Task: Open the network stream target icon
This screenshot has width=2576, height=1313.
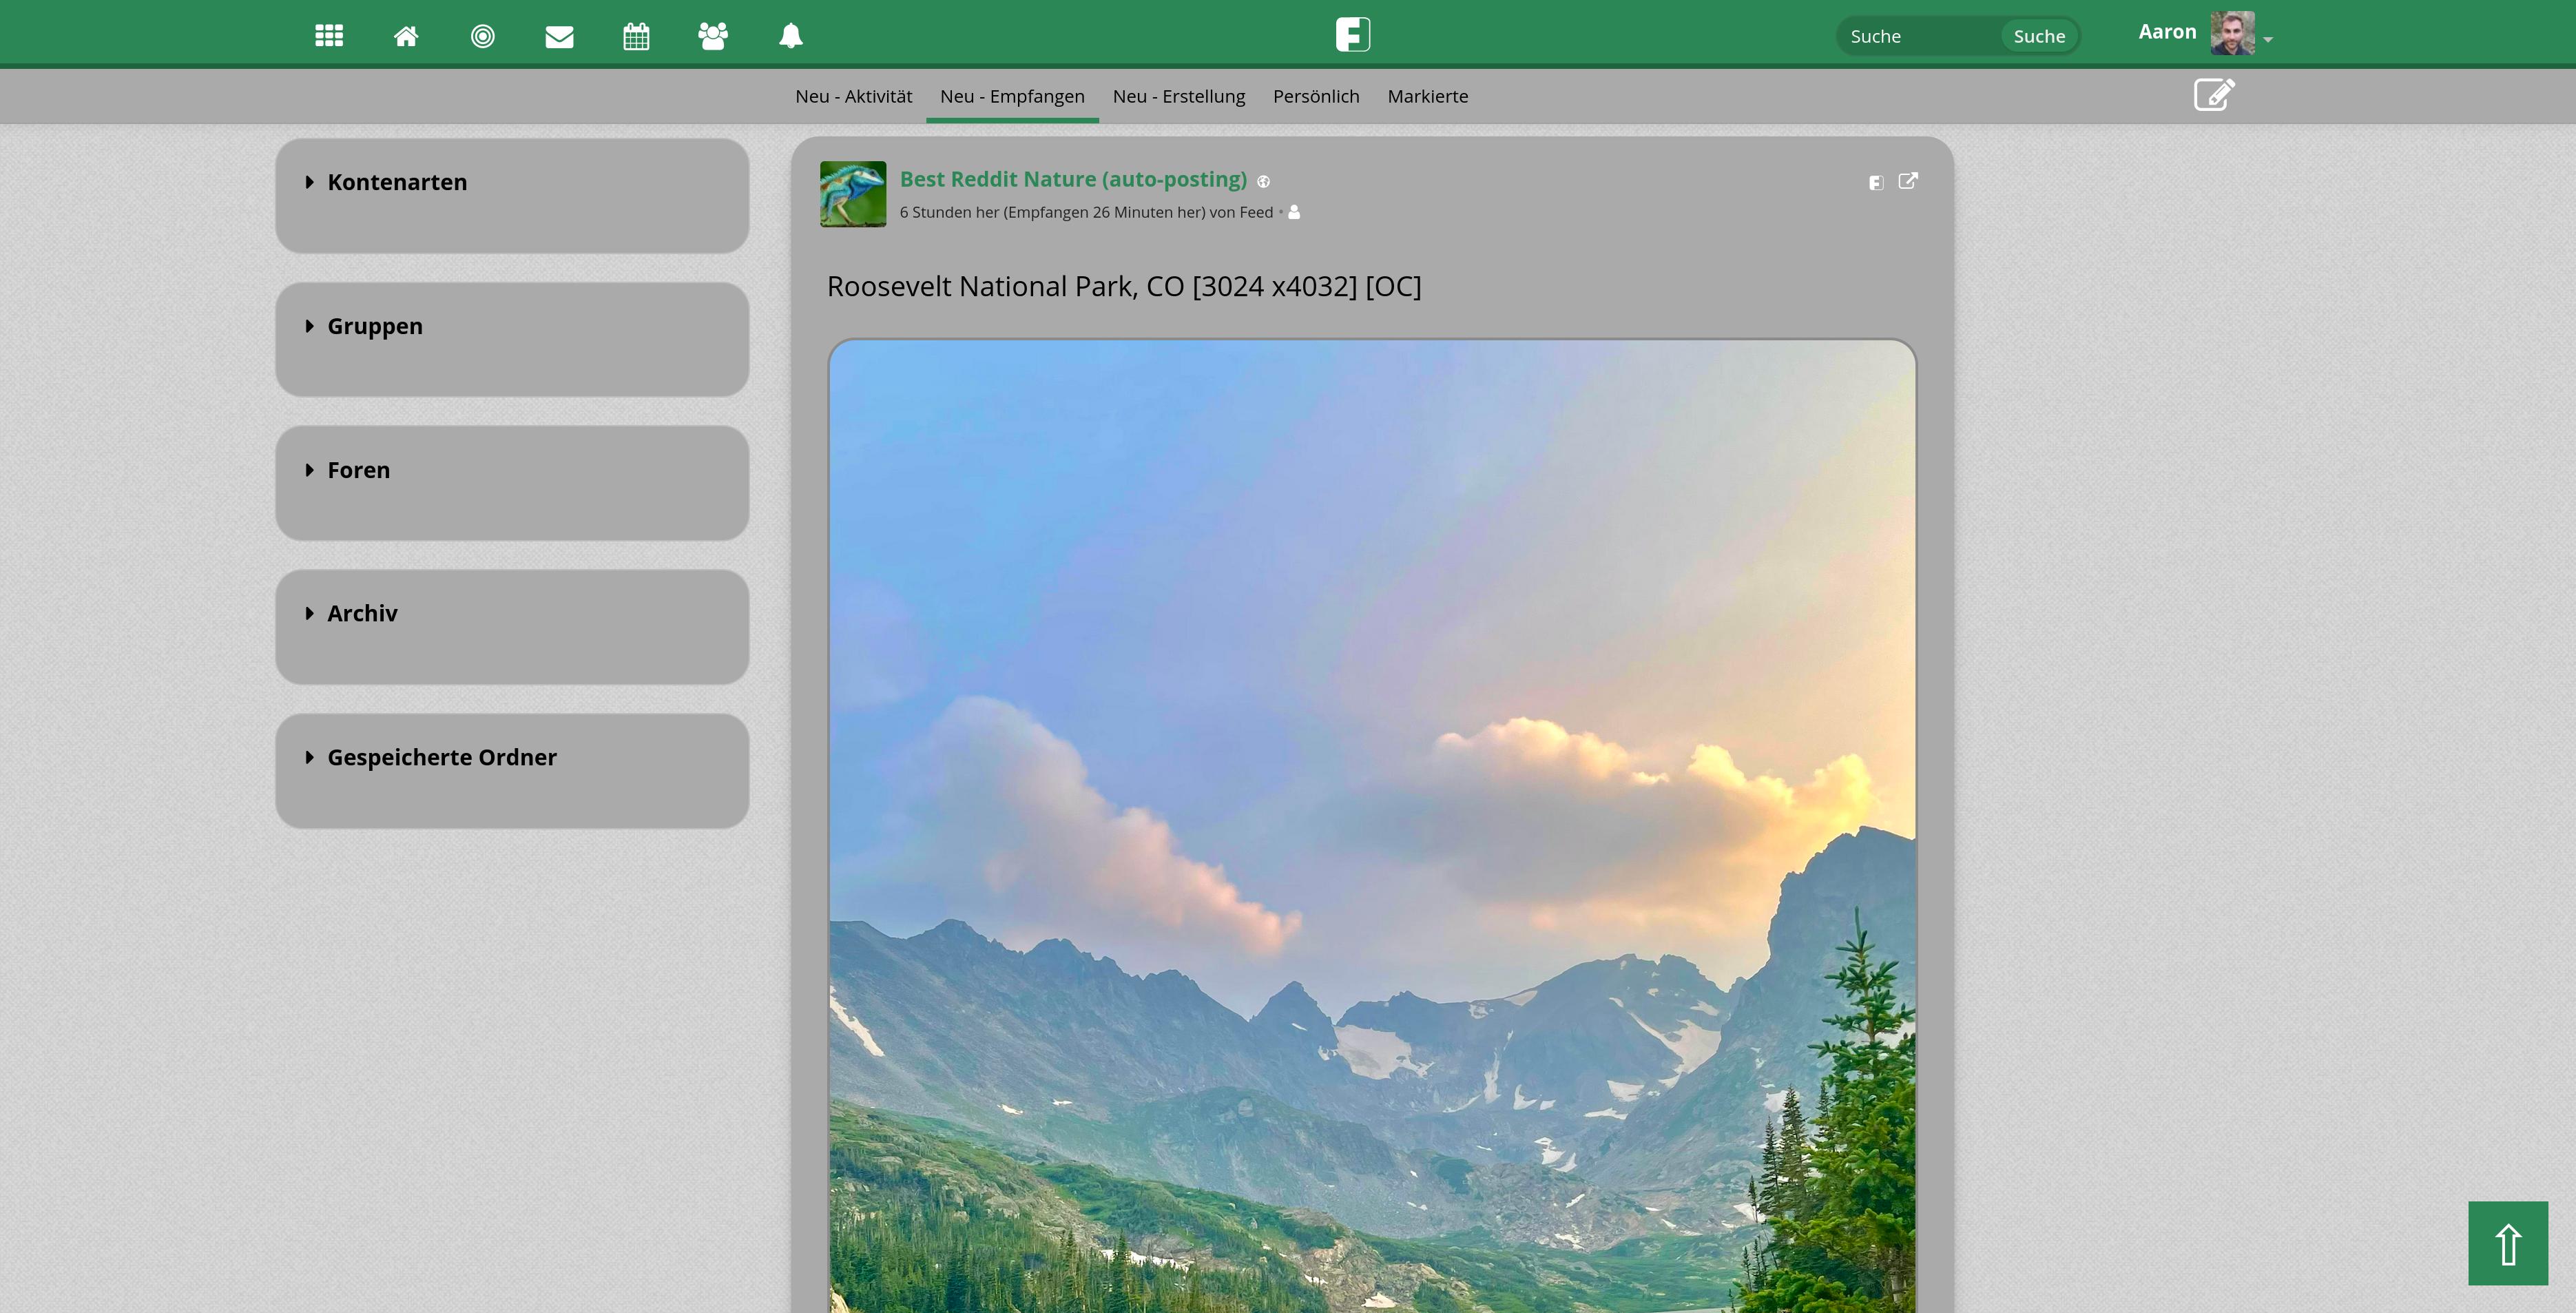Action: [483, 36]
